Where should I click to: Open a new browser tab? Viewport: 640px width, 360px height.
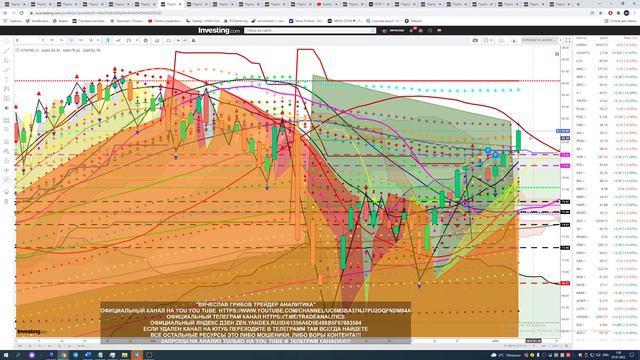coord(578,4)
